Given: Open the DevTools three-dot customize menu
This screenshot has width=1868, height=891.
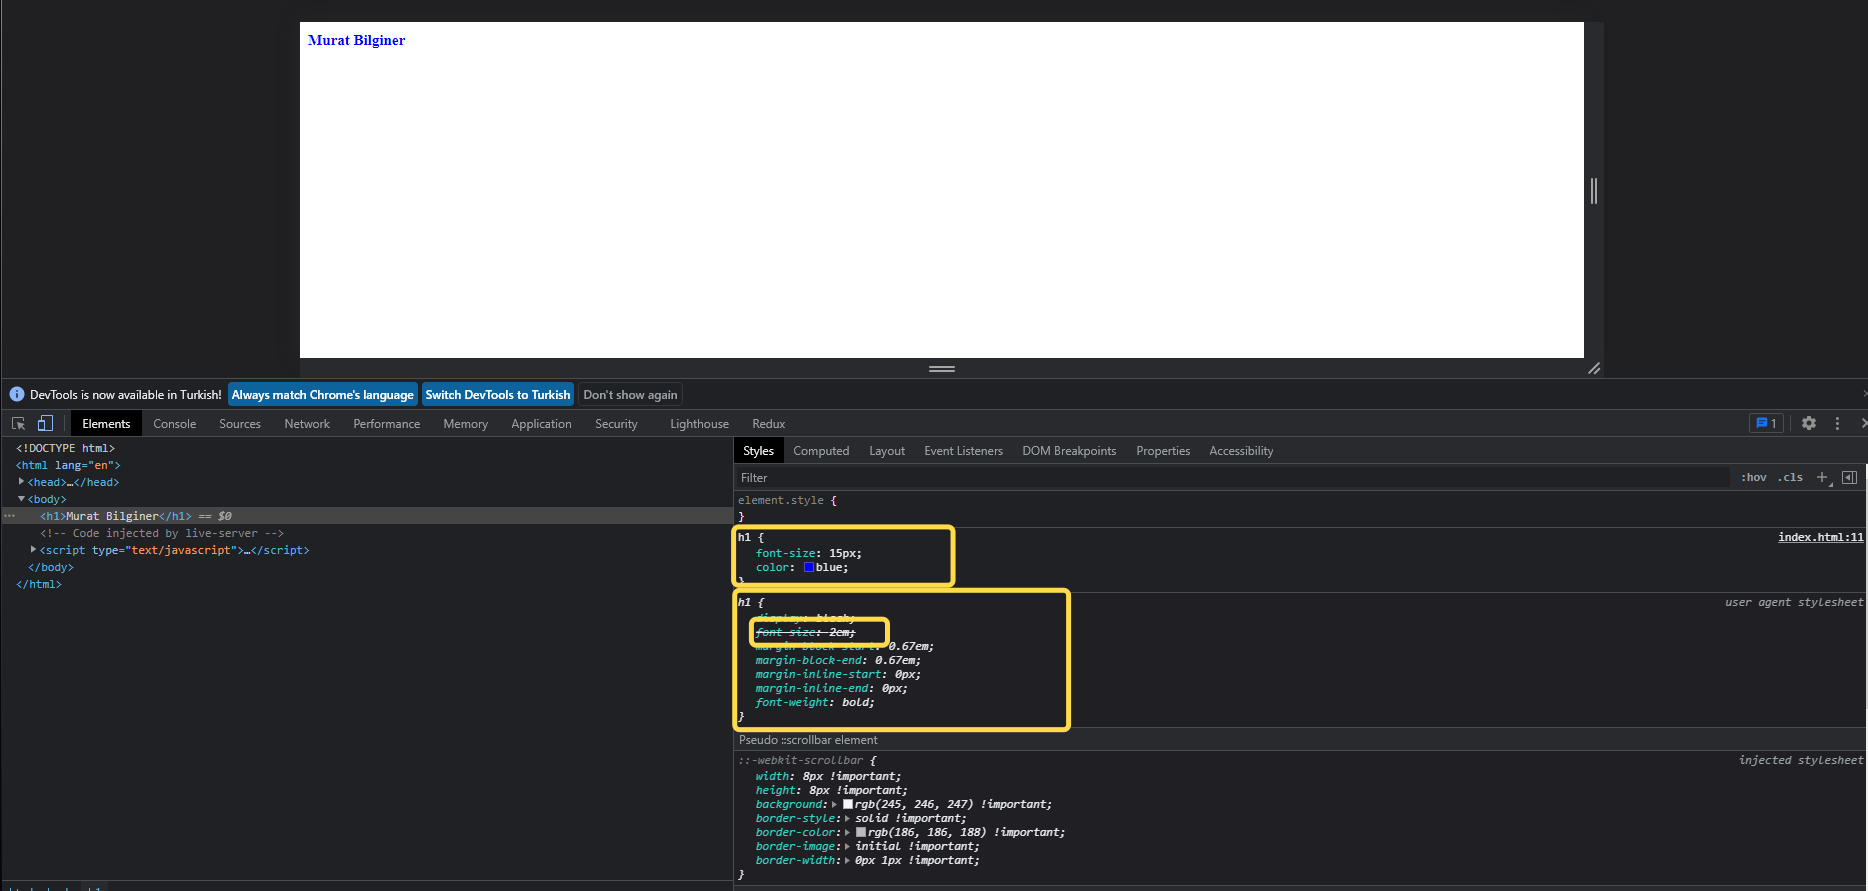Looking at the screenshot, I should 1837,424.
